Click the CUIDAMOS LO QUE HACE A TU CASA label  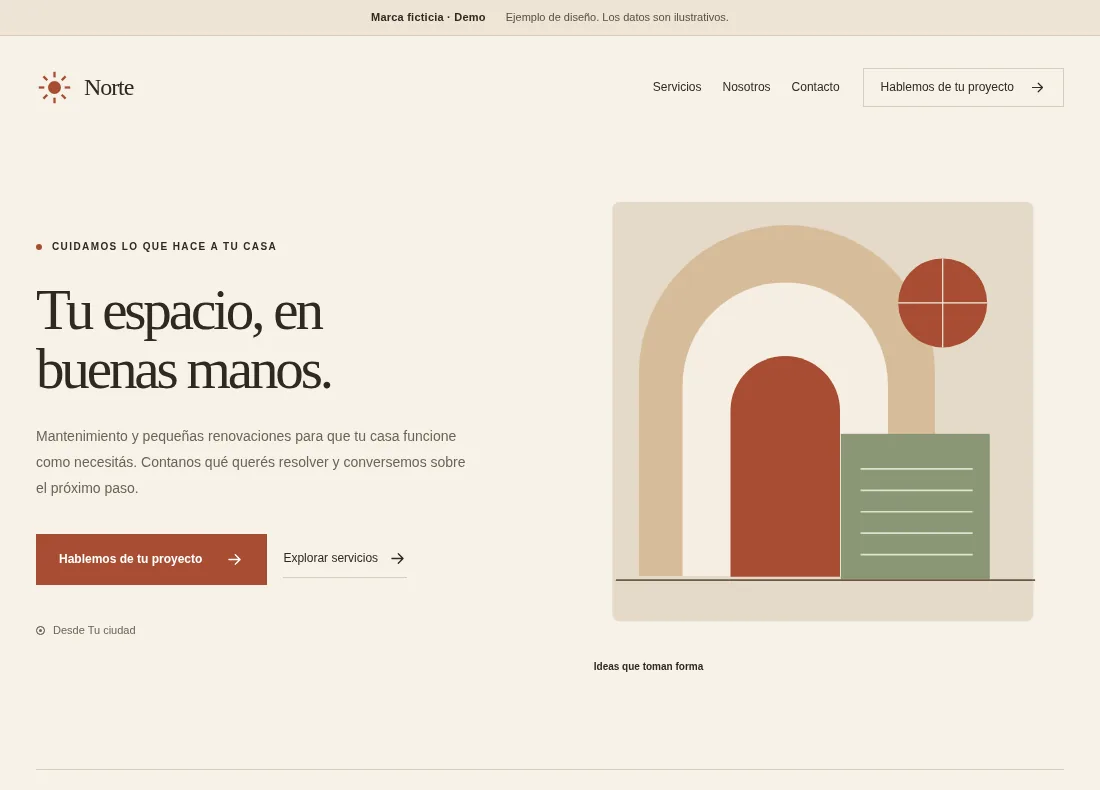(164, 246)
